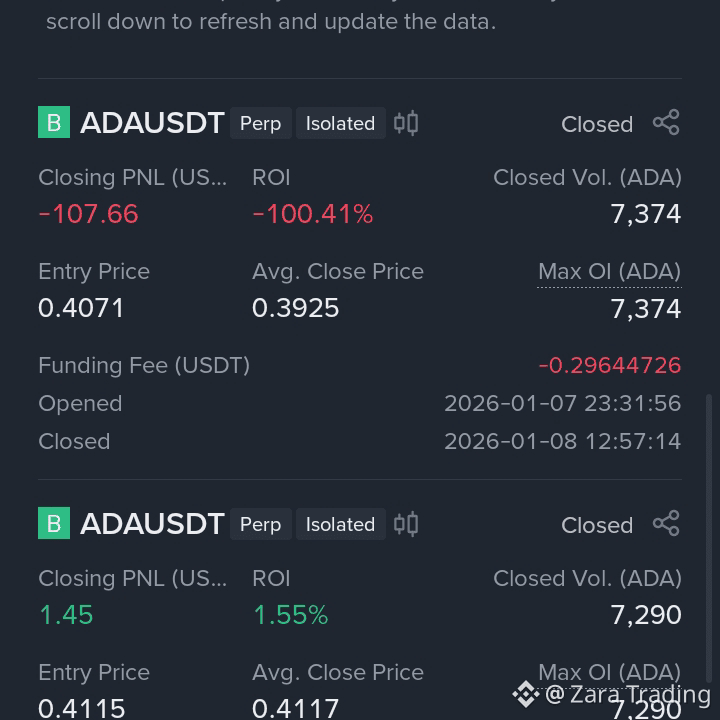720x720 pixels.
Task: Show Max OI (ADA) info in second card
Action: (x=609, y=673)
